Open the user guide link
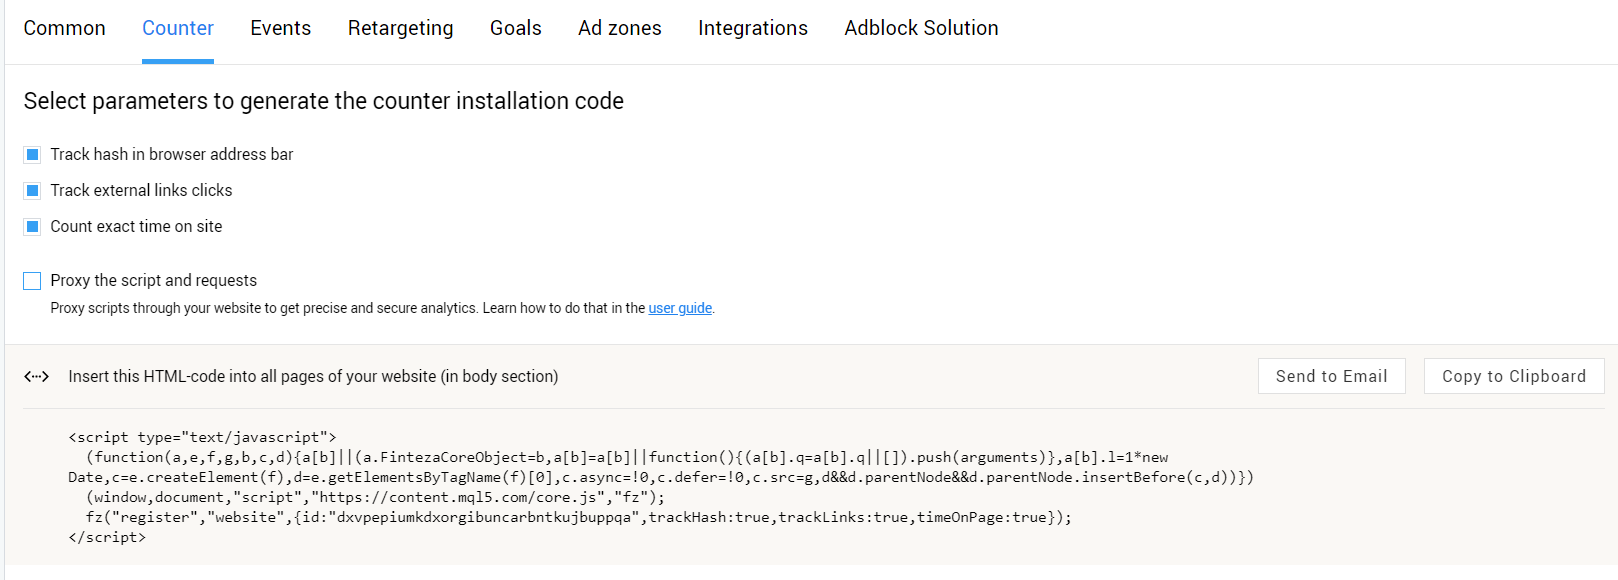Image resolution: width=1618 pixels, height=580 pixels. 680,308
